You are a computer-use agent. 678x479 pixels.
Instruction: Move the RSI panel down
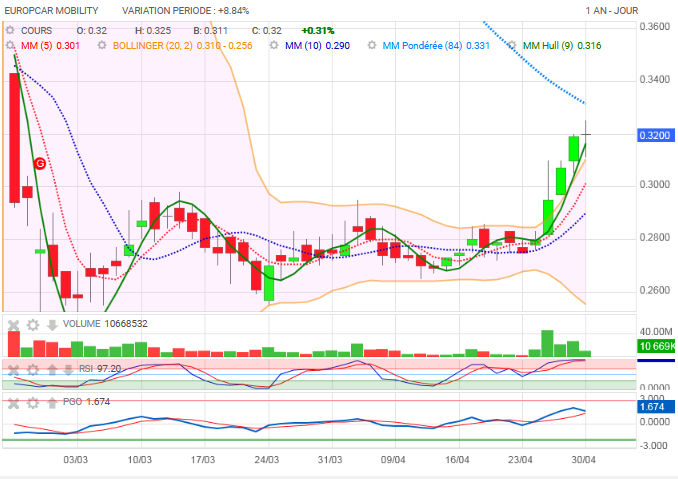click(x=68, y=368)
